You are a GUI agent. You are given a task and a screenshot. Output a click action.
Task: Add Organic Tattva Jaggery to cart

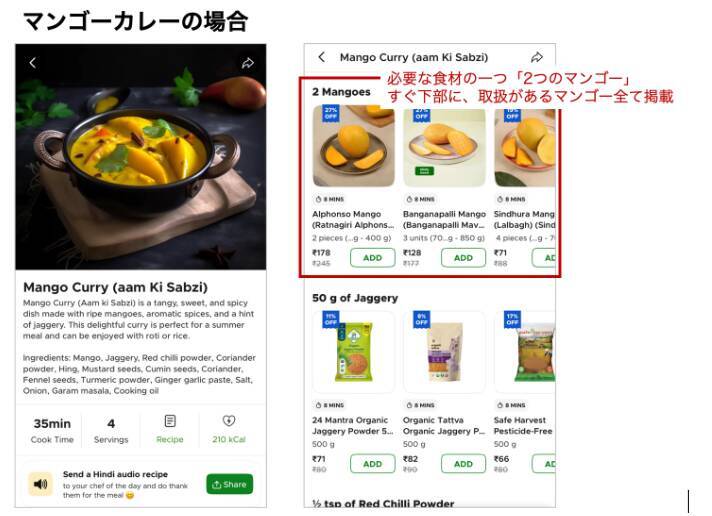coord(464,464)
